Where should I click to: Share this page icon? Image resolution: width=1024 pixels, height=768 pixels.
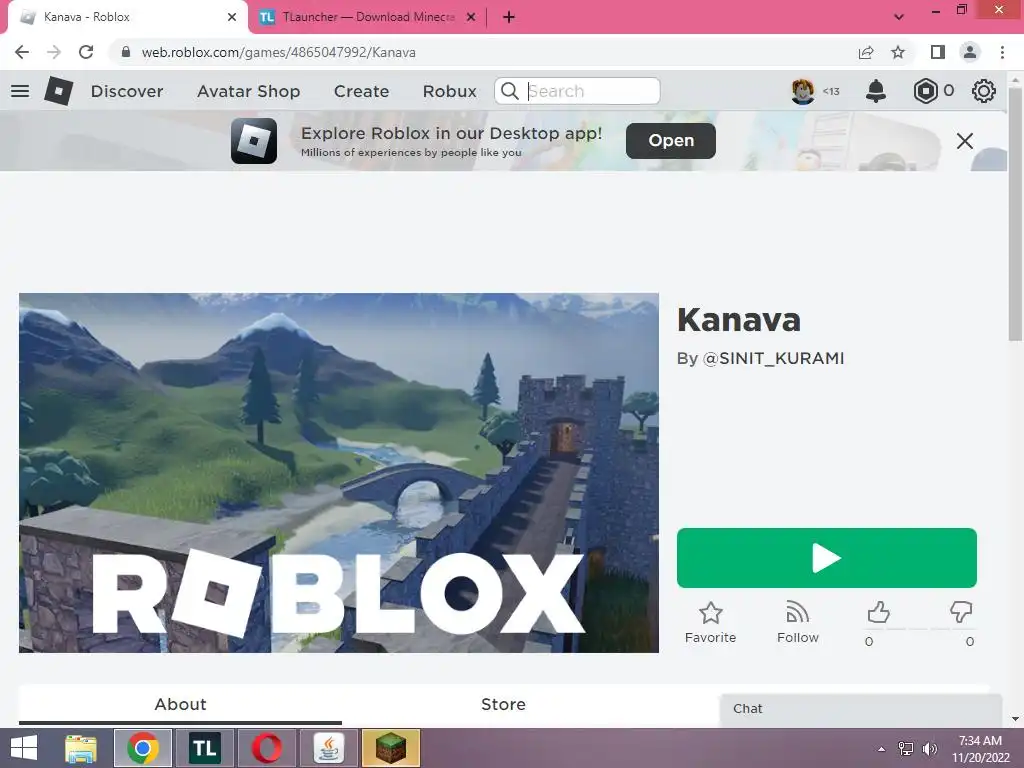click(x=866, y=52)
